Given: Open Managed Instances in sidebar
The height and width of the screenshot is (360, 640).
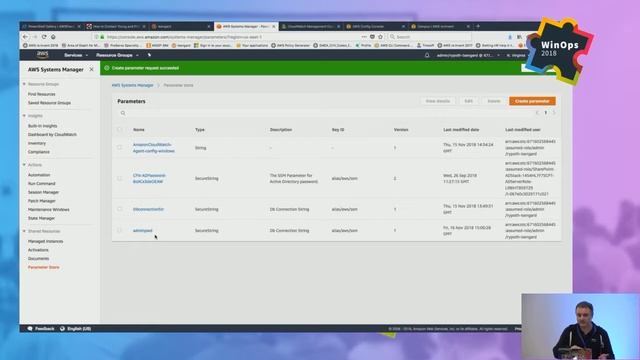Looking at the screenshot, I should (x=45, y=241).
